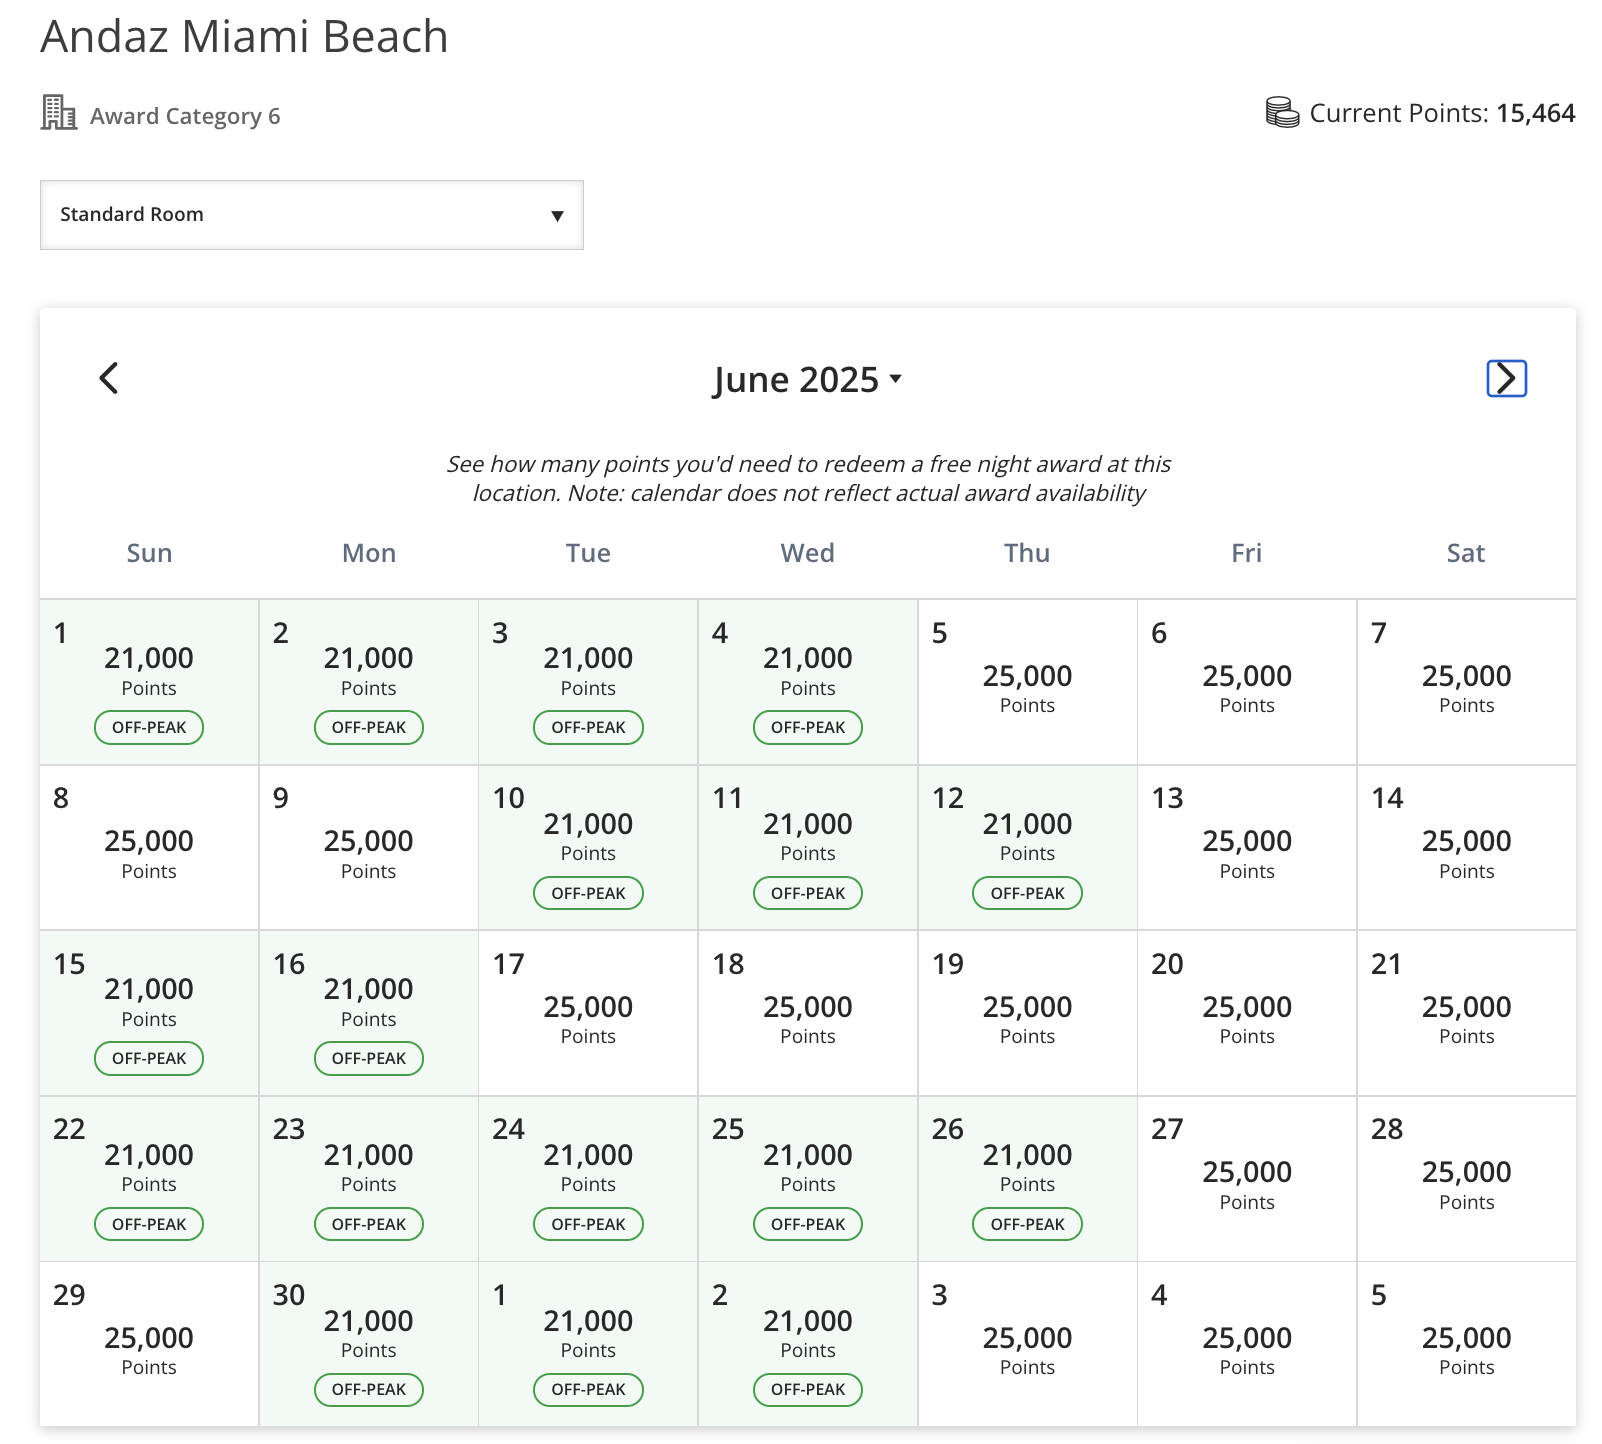Pick June 12 off-peak date

pyautogui.click(x=1027, y=848)
